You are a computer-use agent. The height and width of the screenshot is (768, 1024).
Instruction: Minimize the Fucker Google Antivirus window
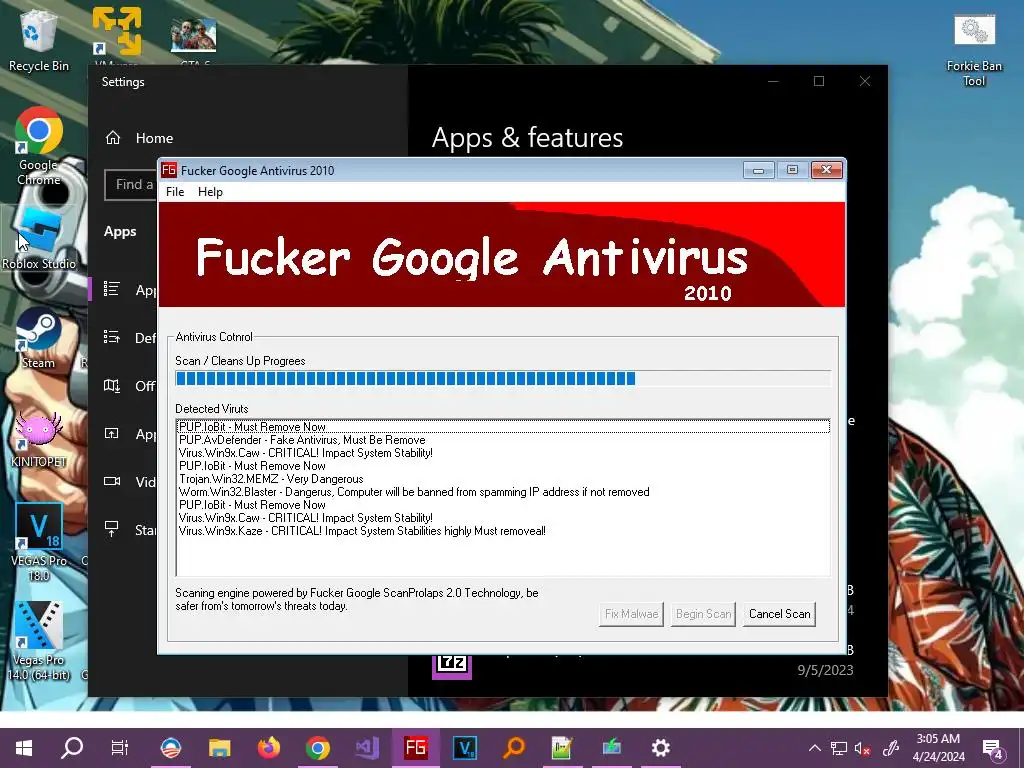[x=758, y=170]
